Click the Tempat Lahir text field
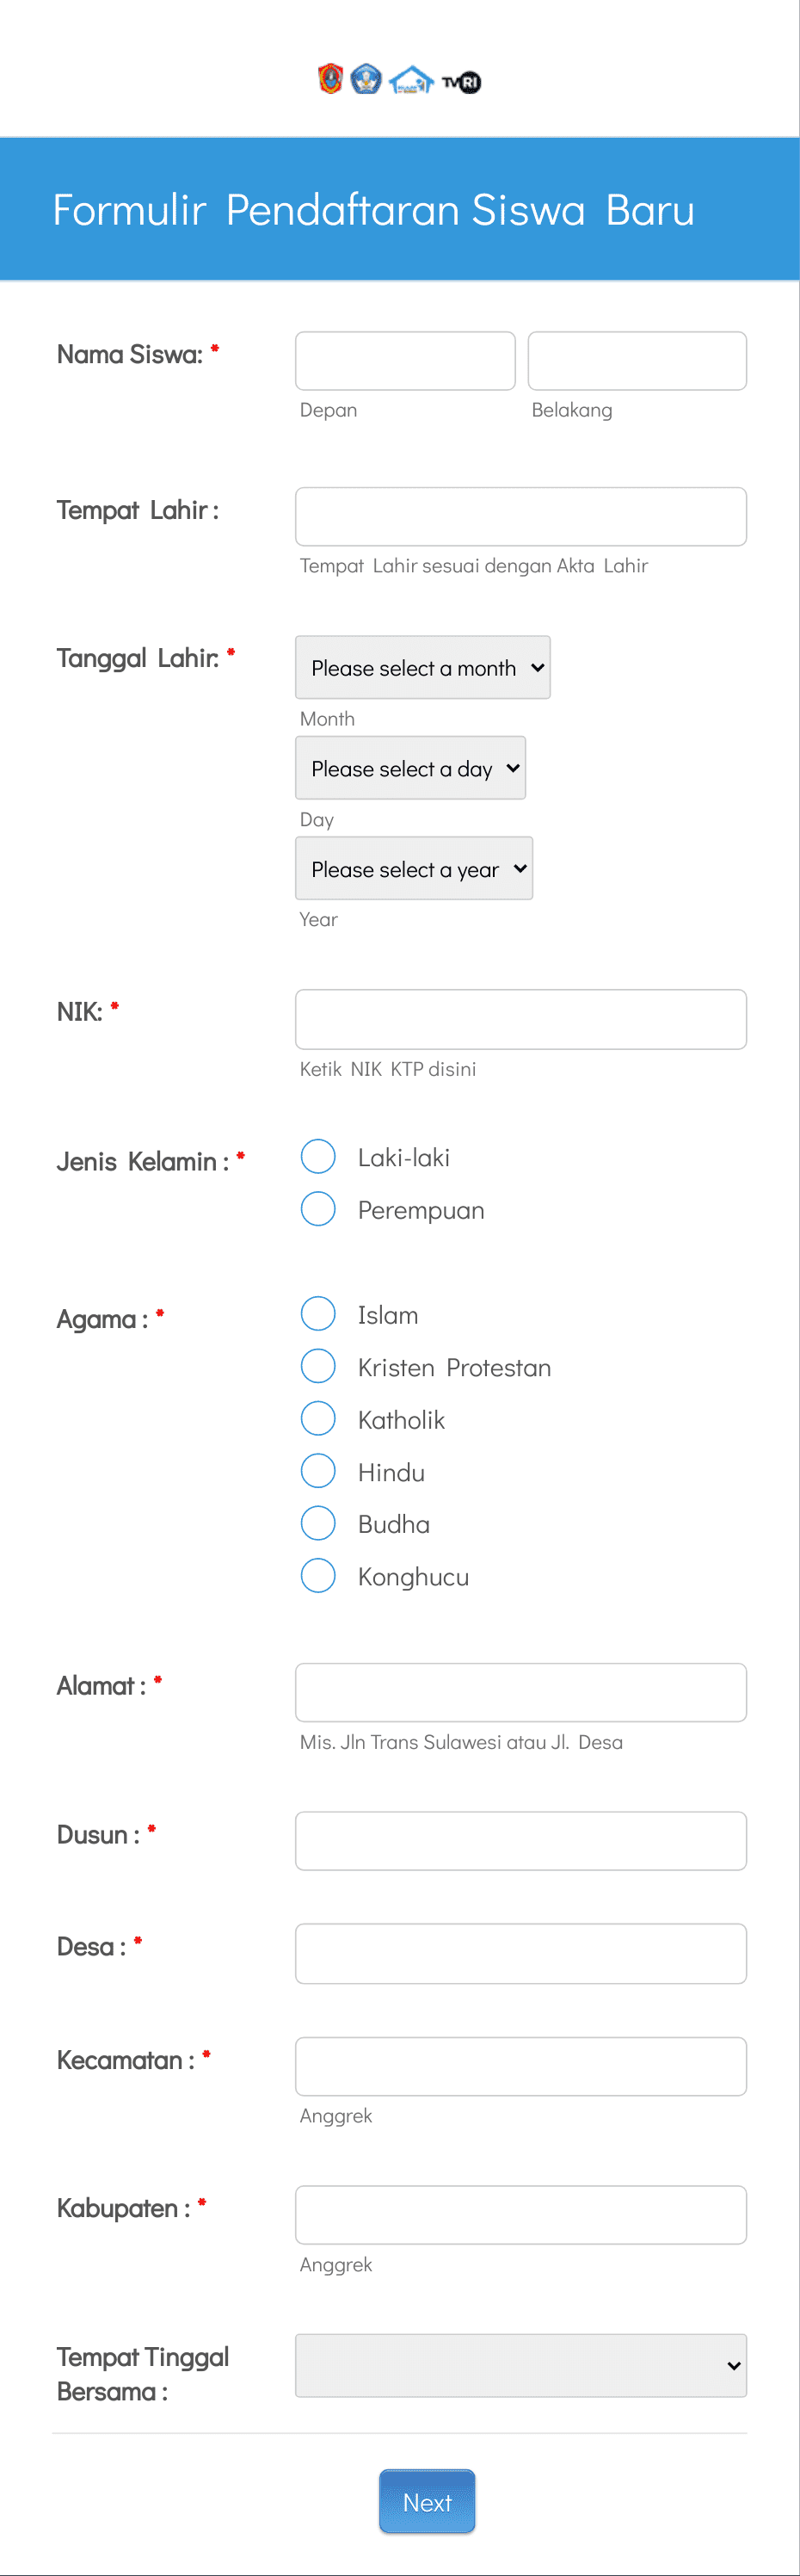This screenshot has width=800, height=2576. pyautogui.click(x=520, y=517)
